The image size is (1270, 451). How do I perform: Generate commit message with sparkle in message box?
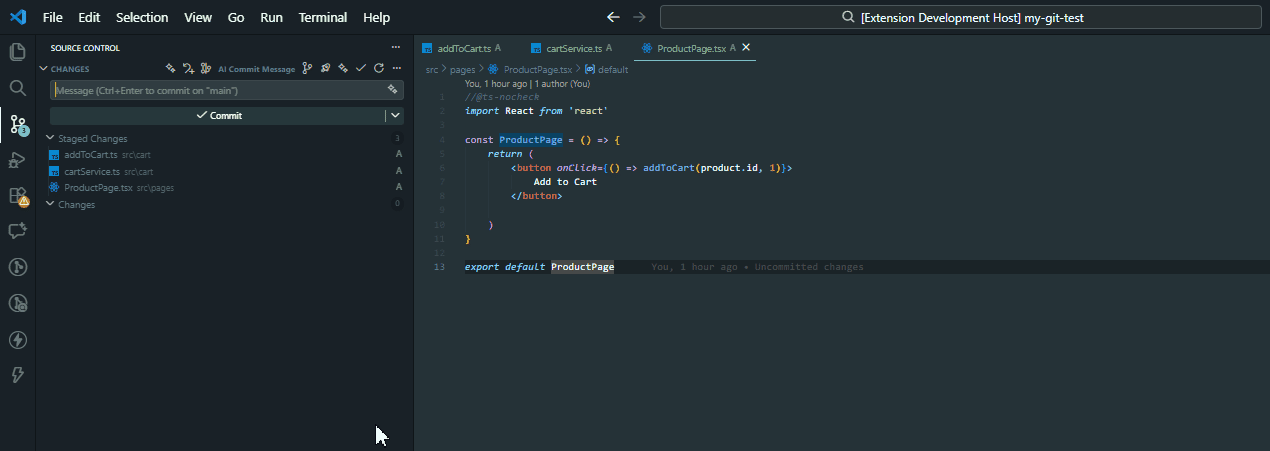pos(393,90)
